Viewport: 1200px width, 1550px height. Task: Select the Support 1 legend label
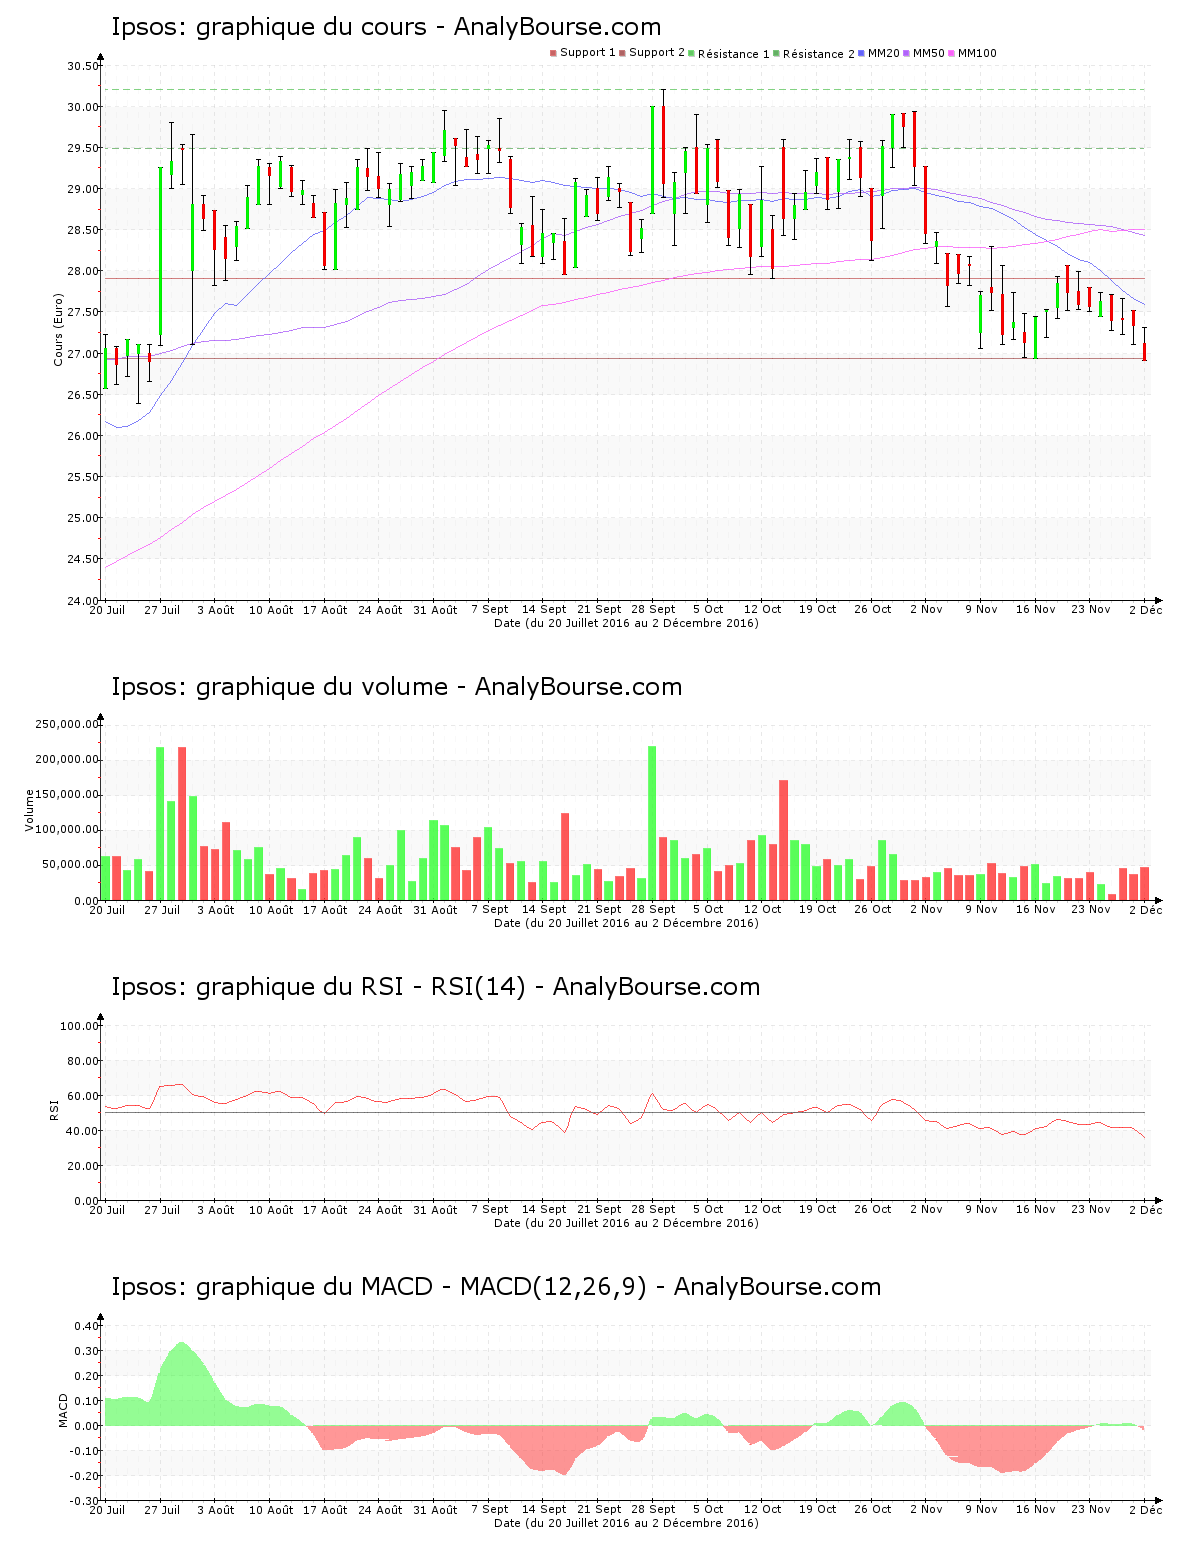587,53
